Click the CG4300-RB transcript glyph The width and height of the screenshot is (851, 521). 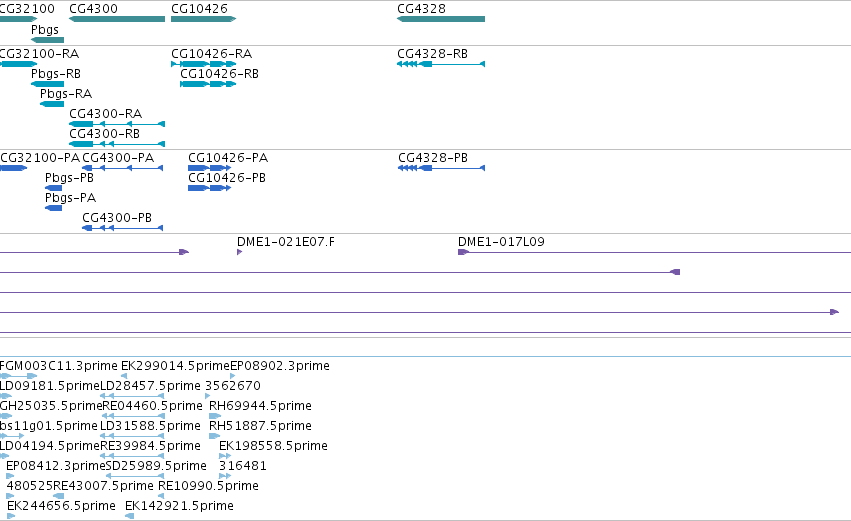coord(117,144)
